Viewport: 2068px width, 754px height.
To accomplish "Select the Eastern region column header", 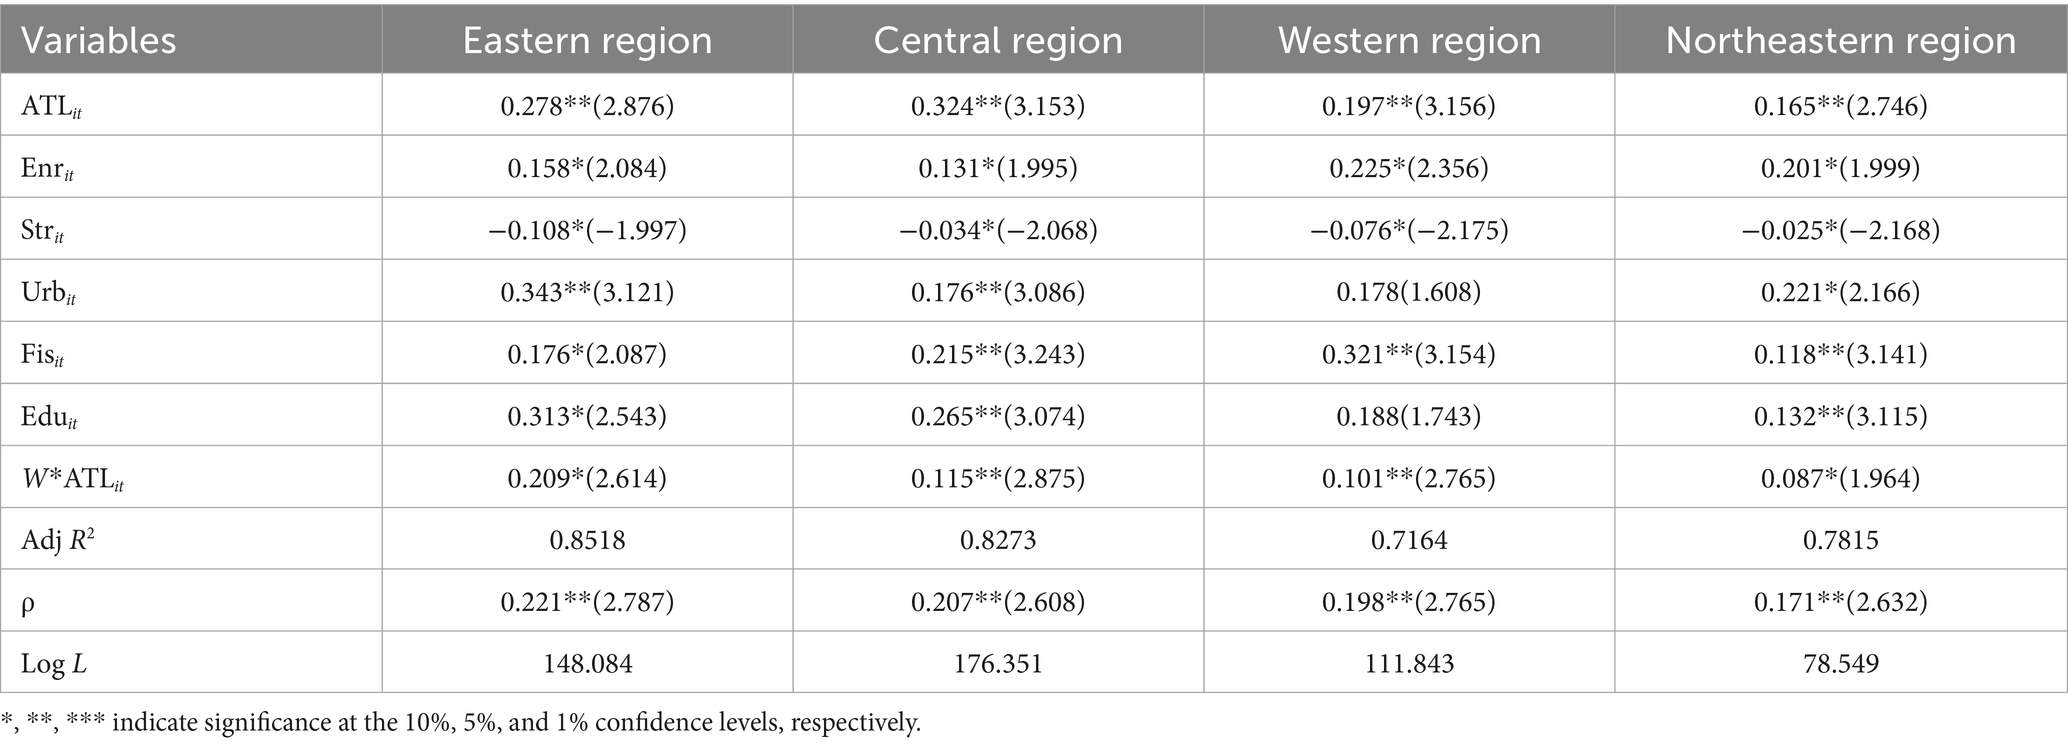I will [587, 41].
